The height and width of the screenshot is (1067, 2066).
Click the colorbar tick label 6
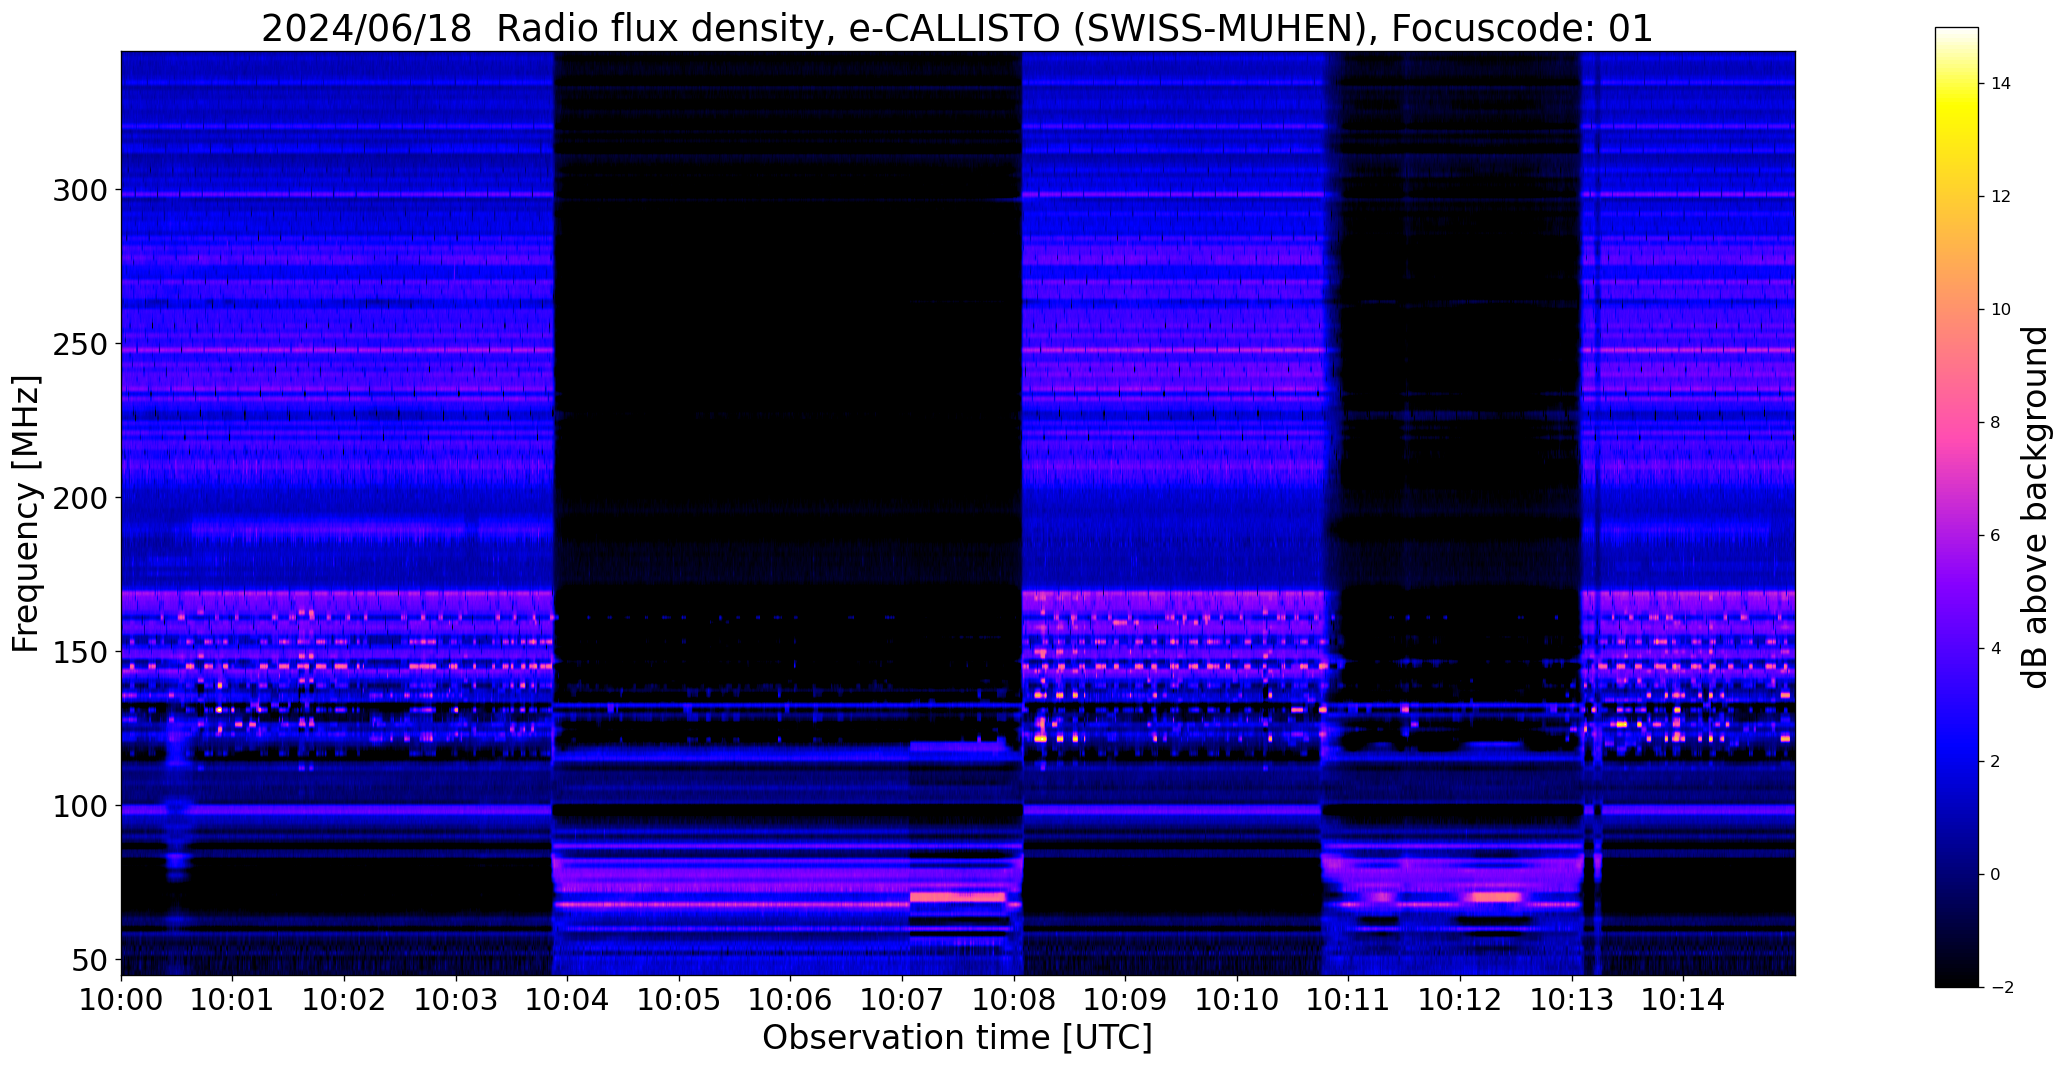(x=1996, y=536)
